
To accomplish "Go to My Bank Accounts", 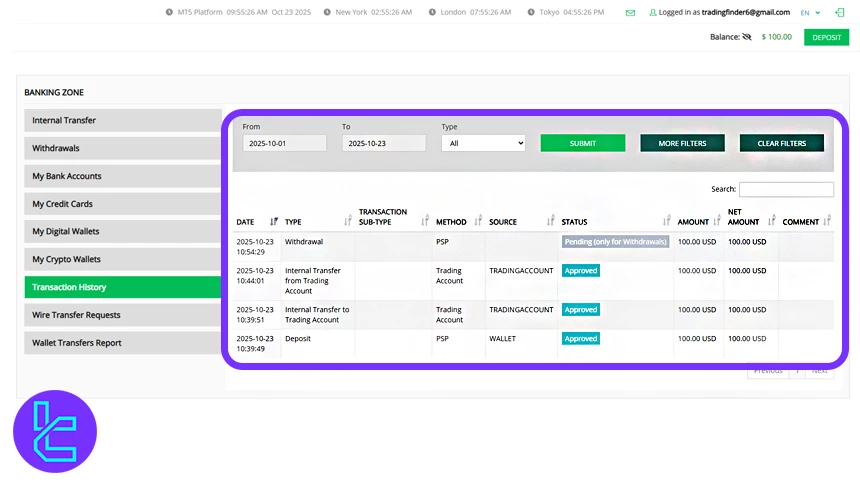I will [x=123, y=176].
